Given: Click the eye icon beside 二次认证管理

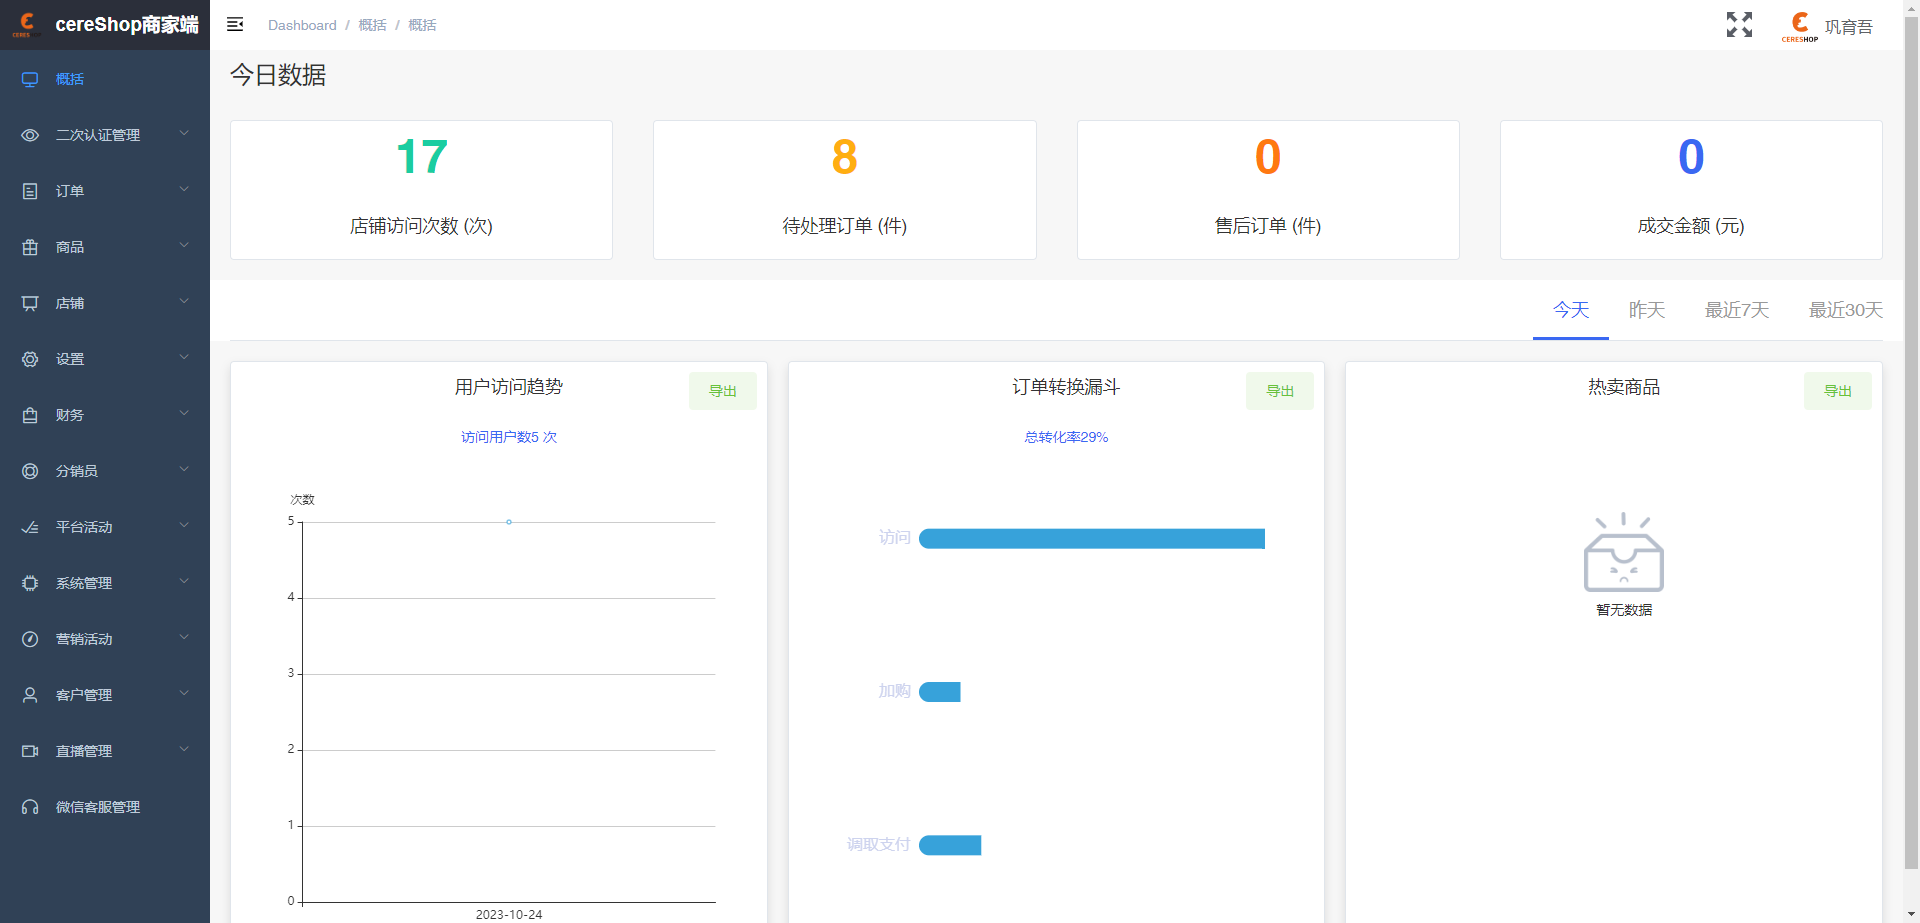Looking at the screenshot, I should [x=30, y=135].
